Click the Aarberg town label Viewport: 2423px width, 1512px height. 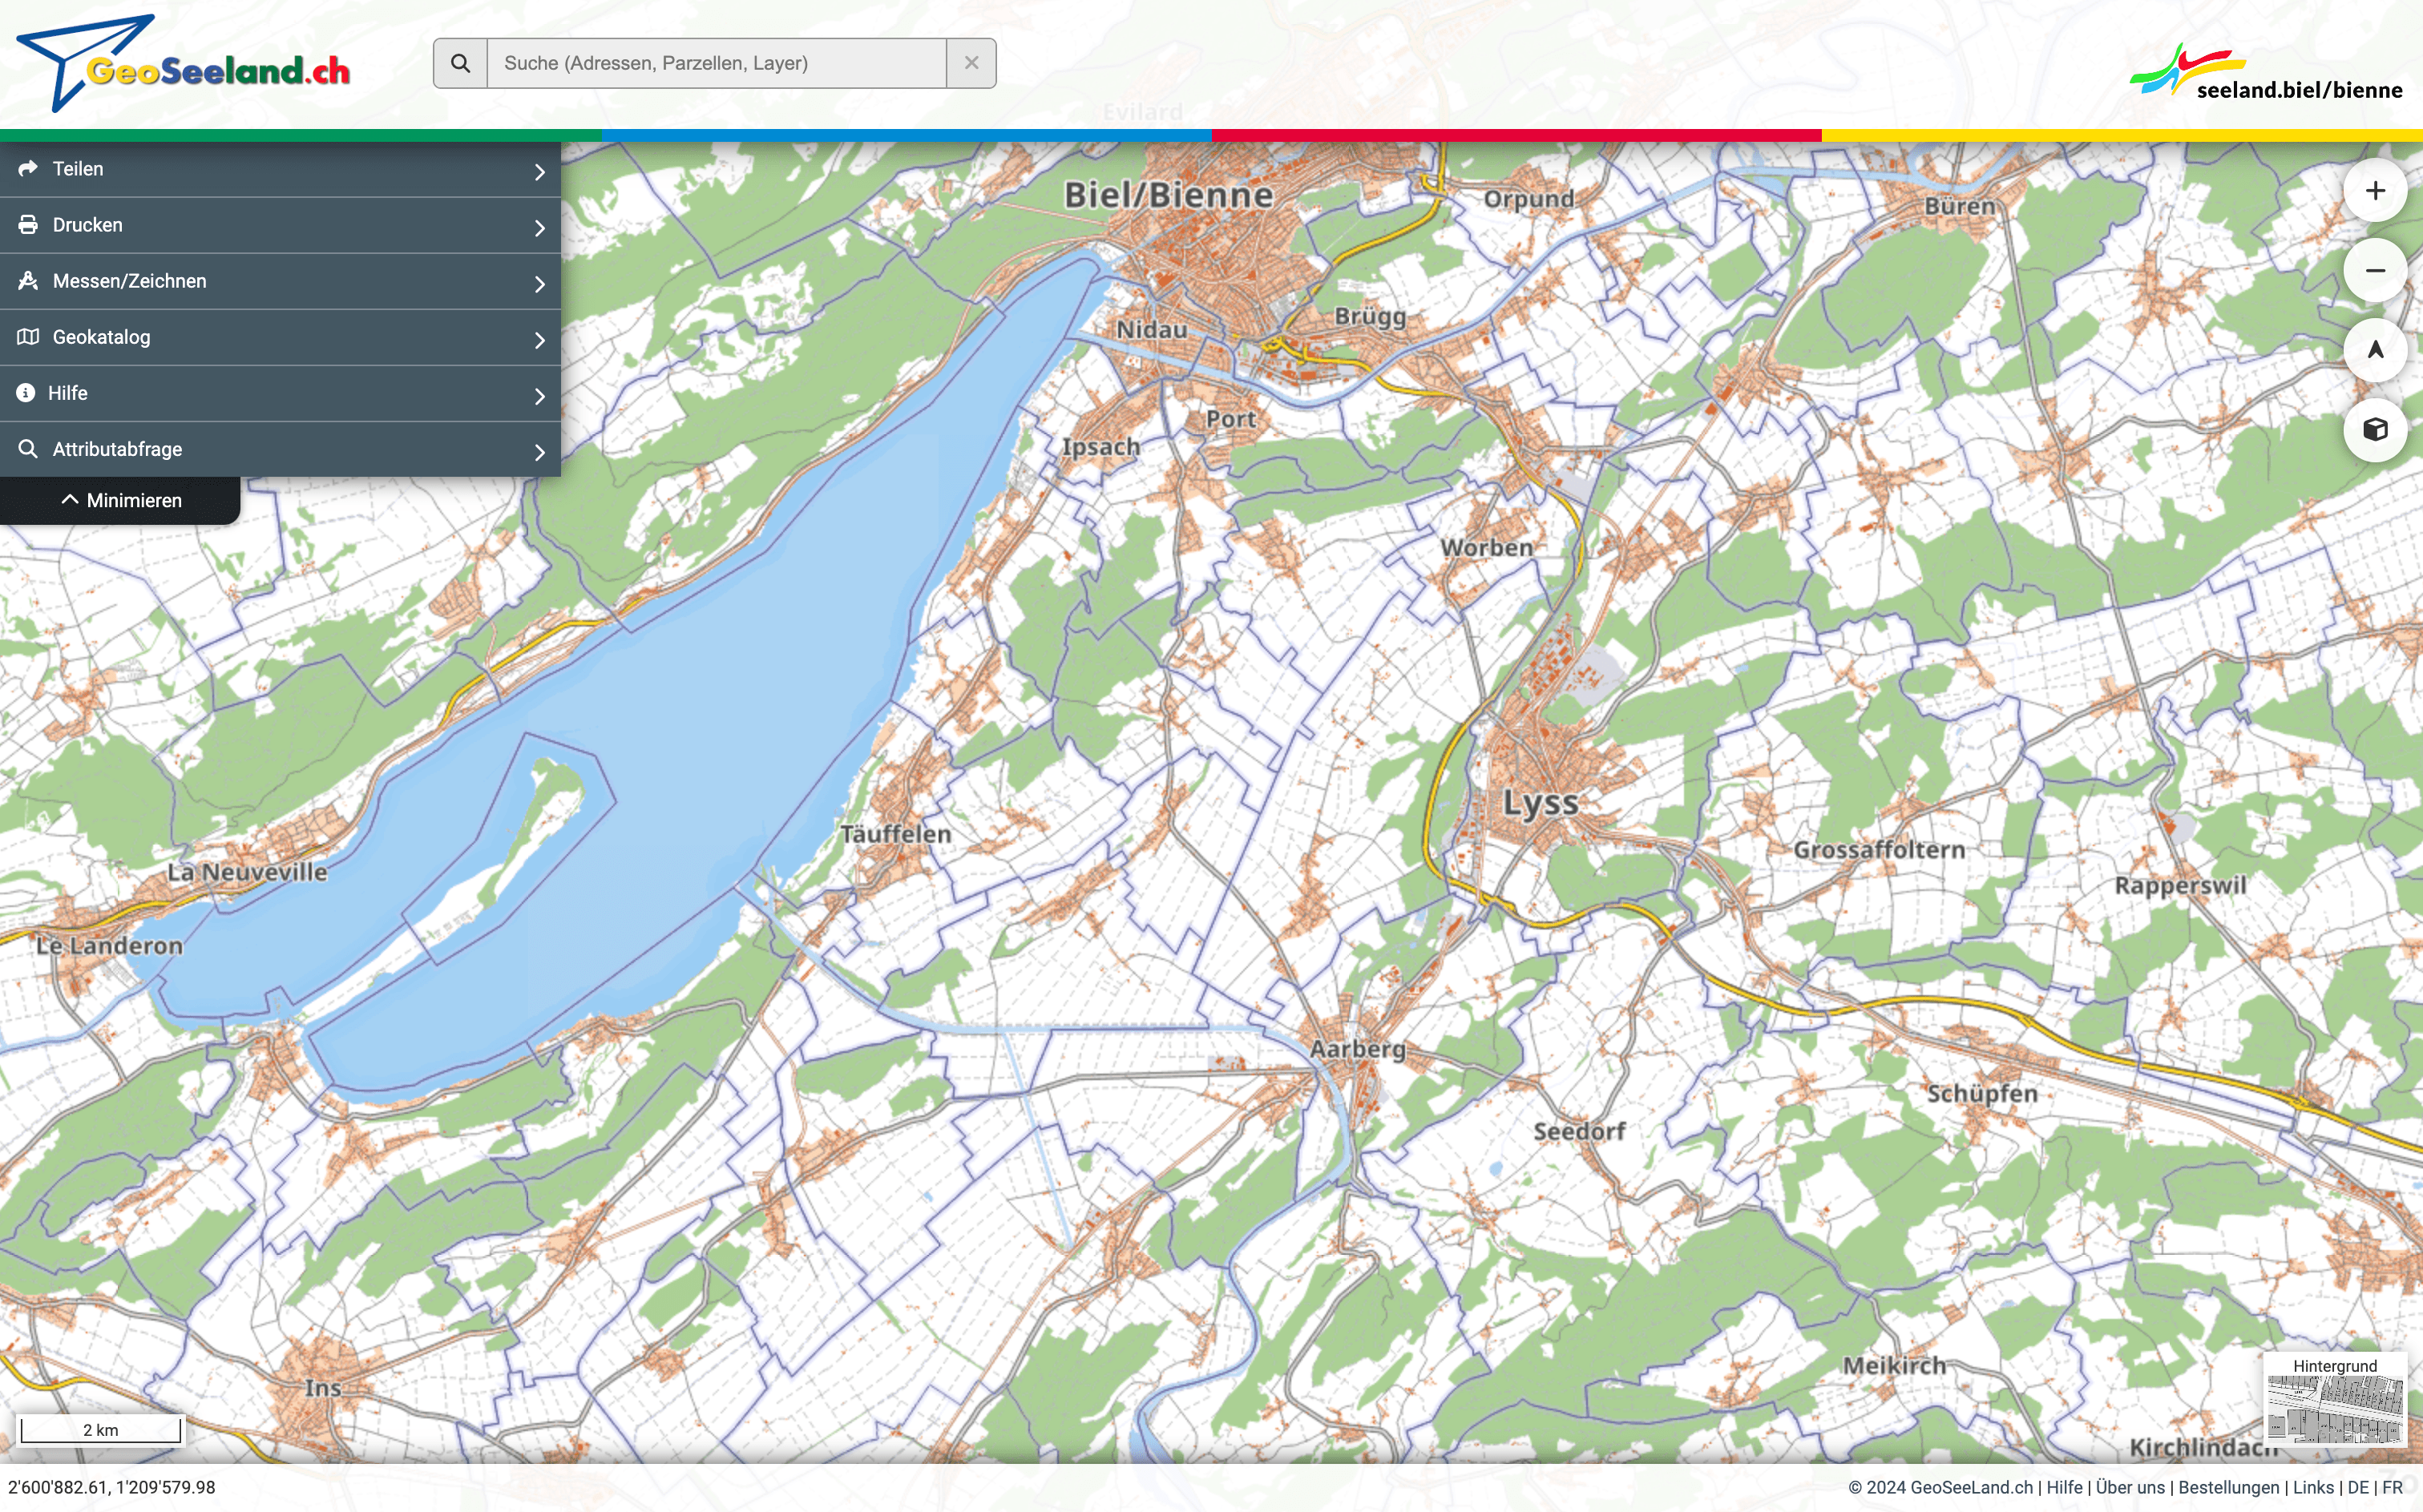[x=1358, y=1049]
